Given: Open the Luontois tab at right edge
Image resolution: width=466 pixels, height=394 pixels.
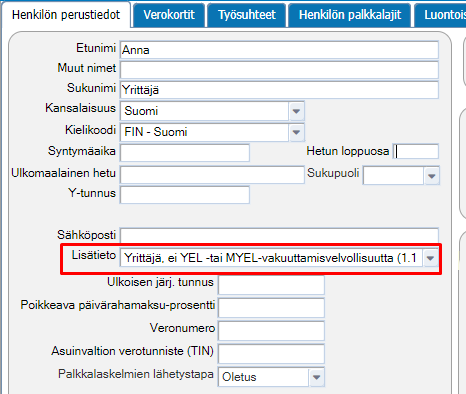Looking at the screenshot, I should coord(440,15).
